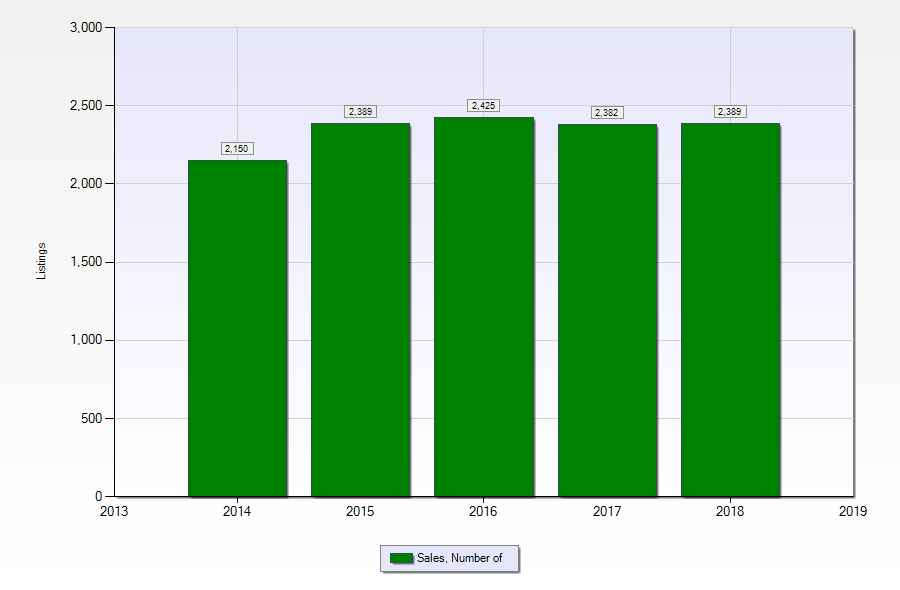Image resolution: width=900 pixels, height=590 pixels.
Task: Click the 2015 sales bar
Action: click(x=360, y=310)
